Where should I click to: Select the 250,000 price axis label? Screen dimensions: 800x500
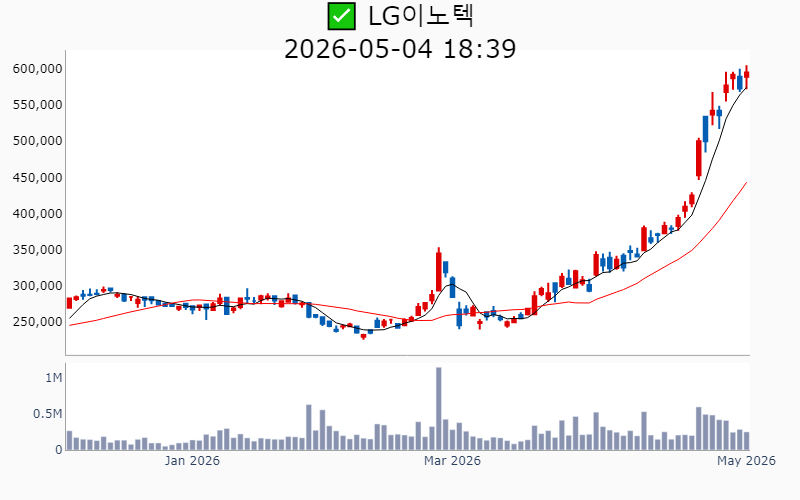(x=38, y=322)
